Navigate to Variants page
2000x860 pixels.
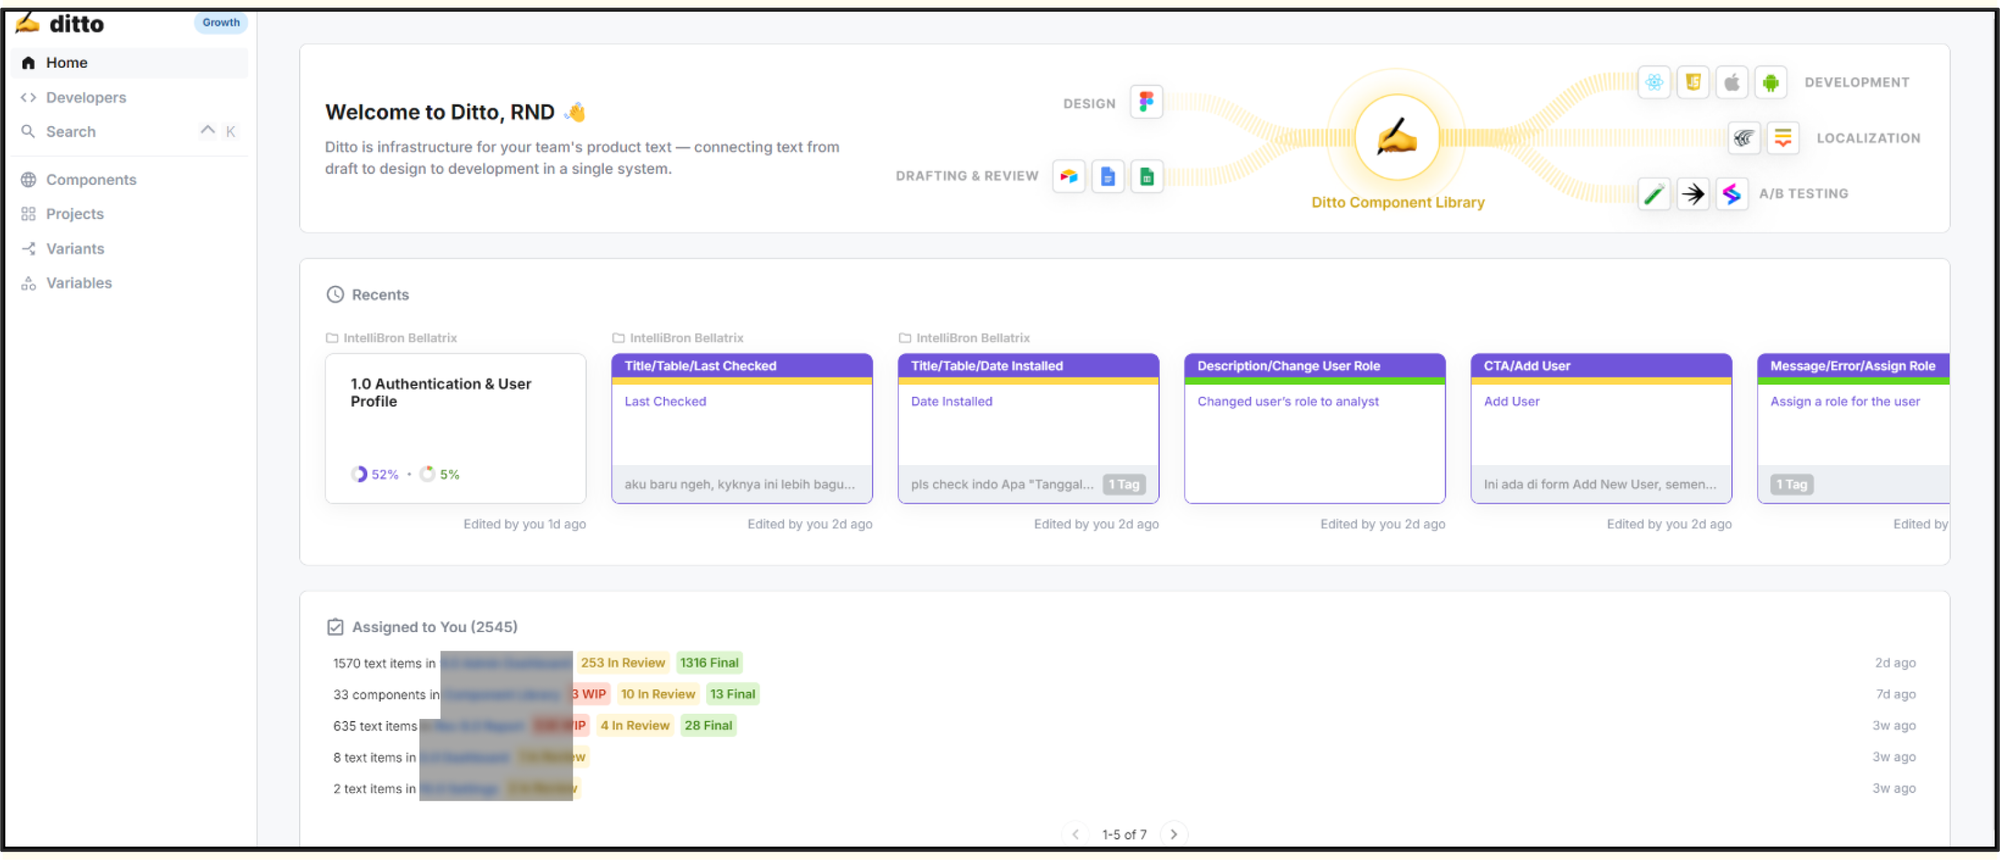(75, 249)
